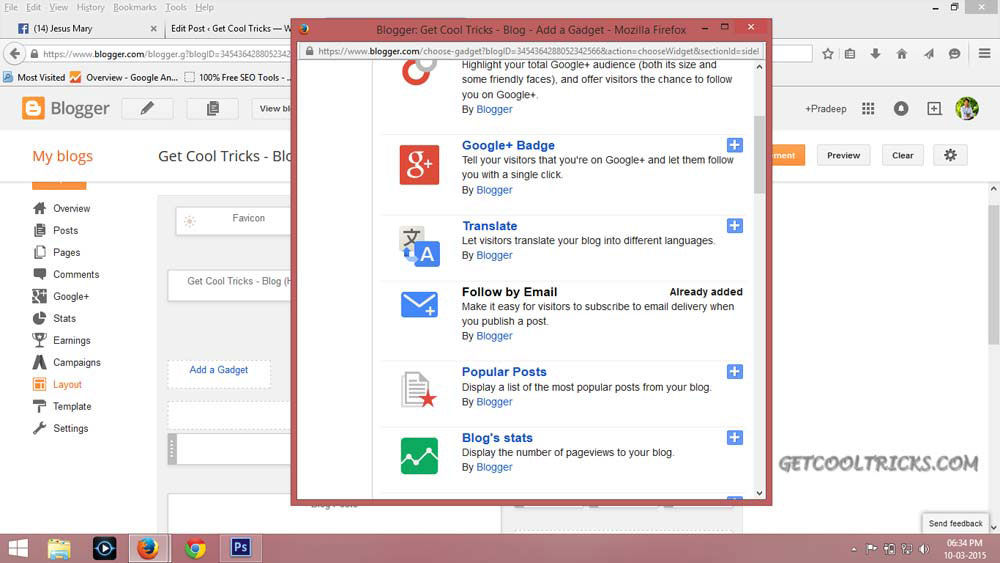The height and width of the screenshot is (563, 1000).
Task: Add the Google+ Badge gadget with plus icon
Action: click(735, 145)
